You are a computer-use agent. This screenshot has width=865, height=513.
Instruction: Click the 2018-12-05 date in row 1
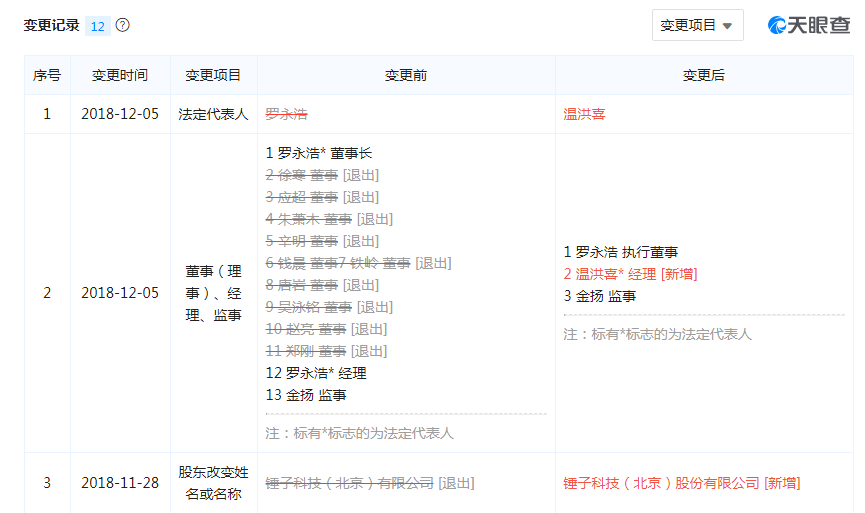click(120, 114)
